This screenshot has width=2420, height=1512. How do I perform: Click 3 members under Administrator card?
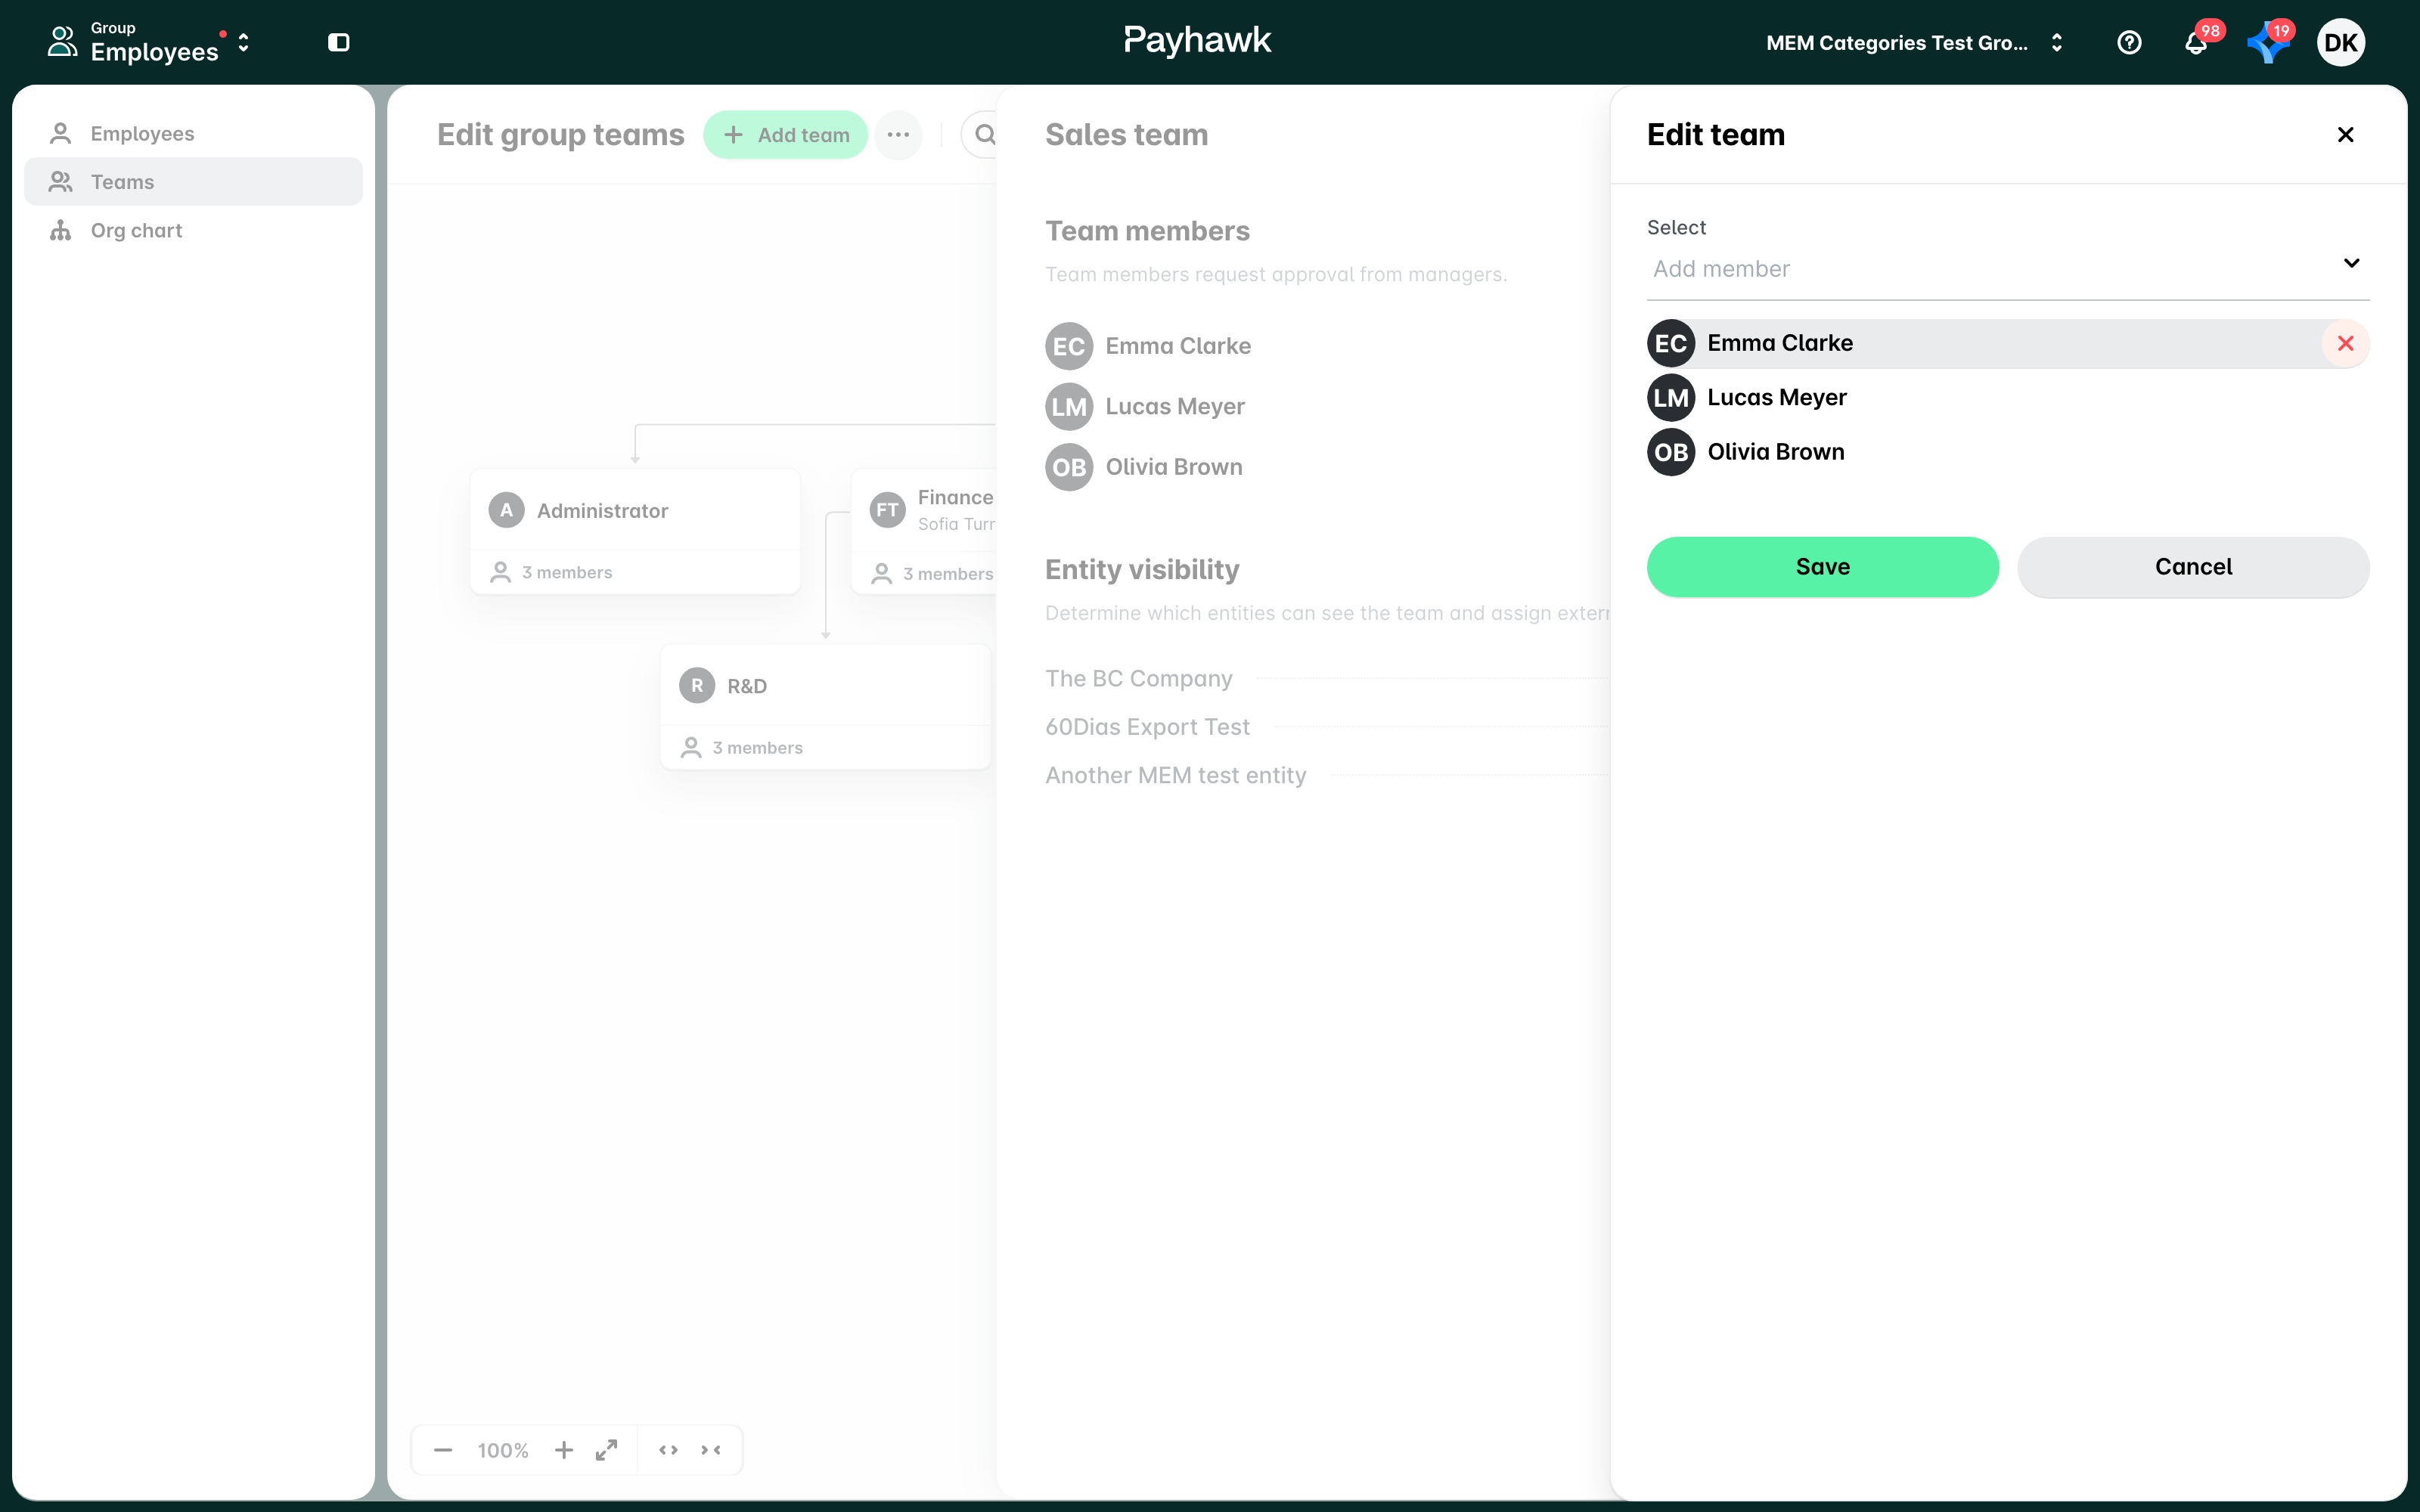click(x=552, y=572)
